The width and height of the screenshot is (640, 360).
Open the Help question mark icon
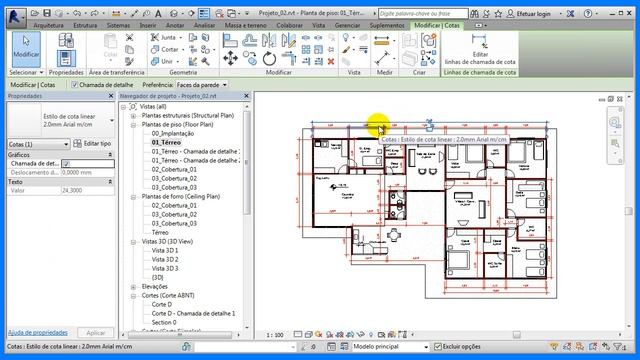pyautogui.click(x=587, y=13)
